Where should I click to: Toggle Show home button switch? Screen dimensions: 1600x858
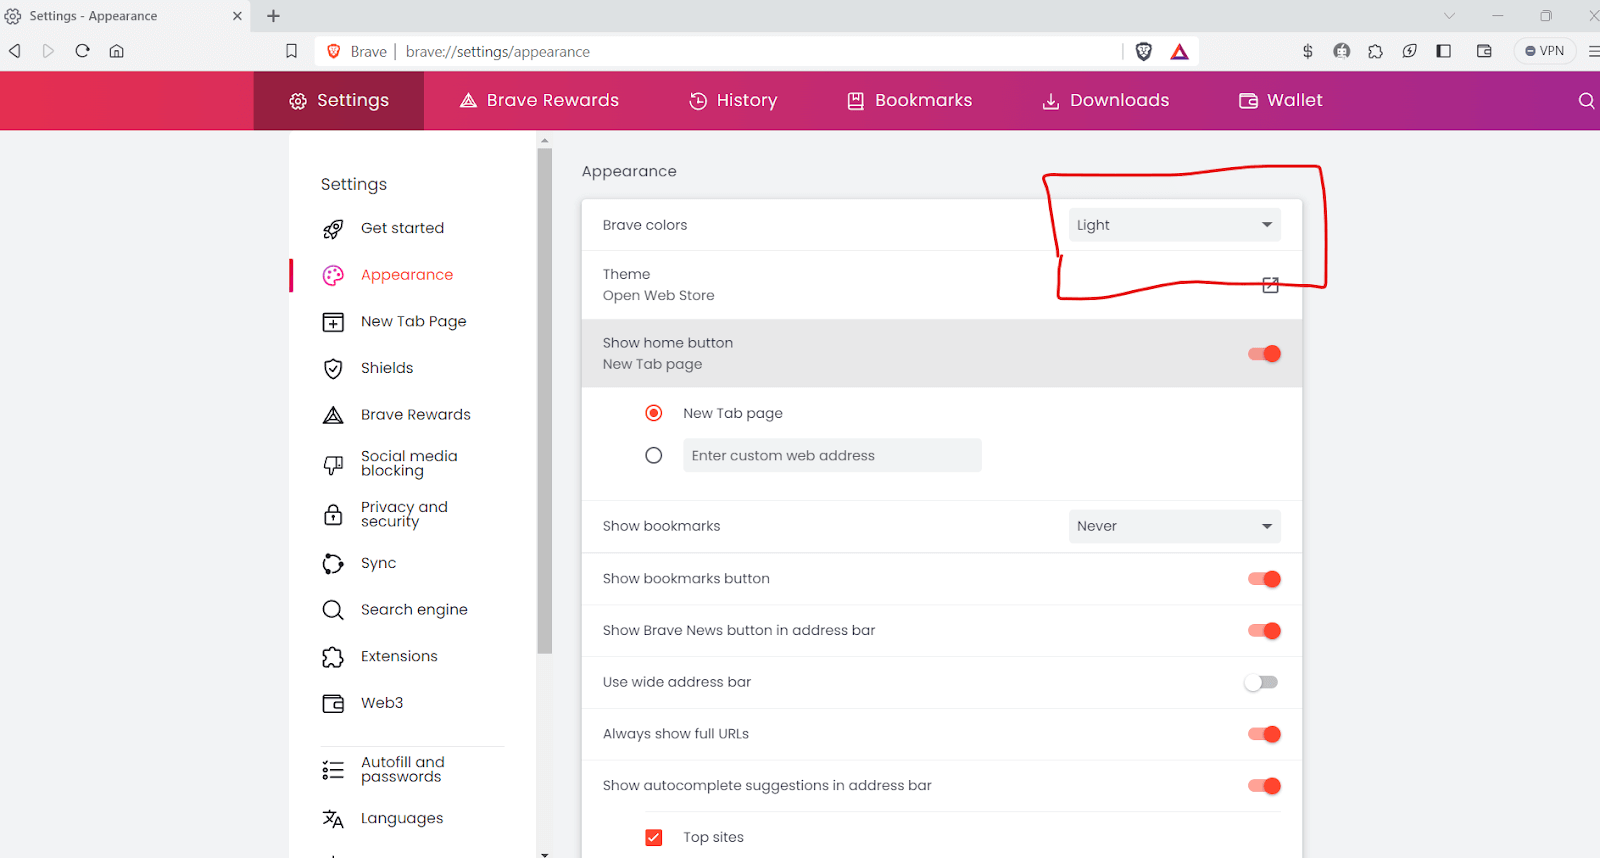pos(1264,354)
